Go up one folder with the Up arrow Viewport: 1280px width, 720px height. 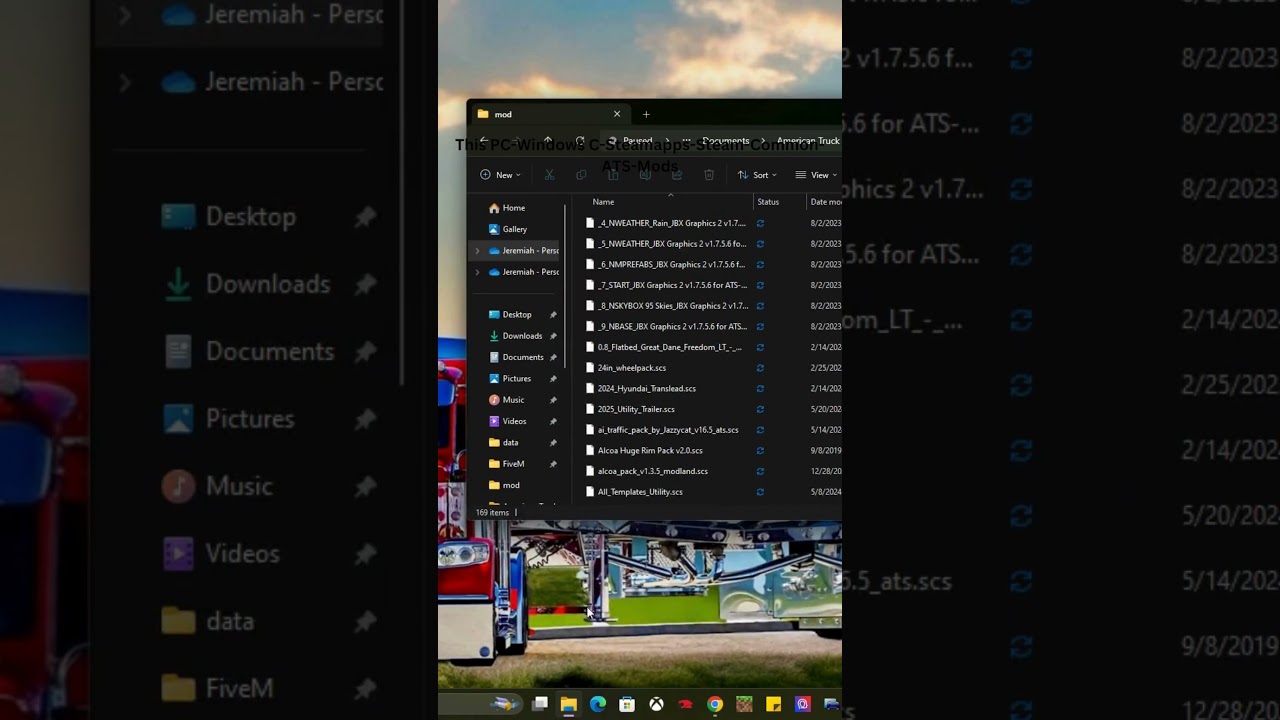(x=548, y=140)
